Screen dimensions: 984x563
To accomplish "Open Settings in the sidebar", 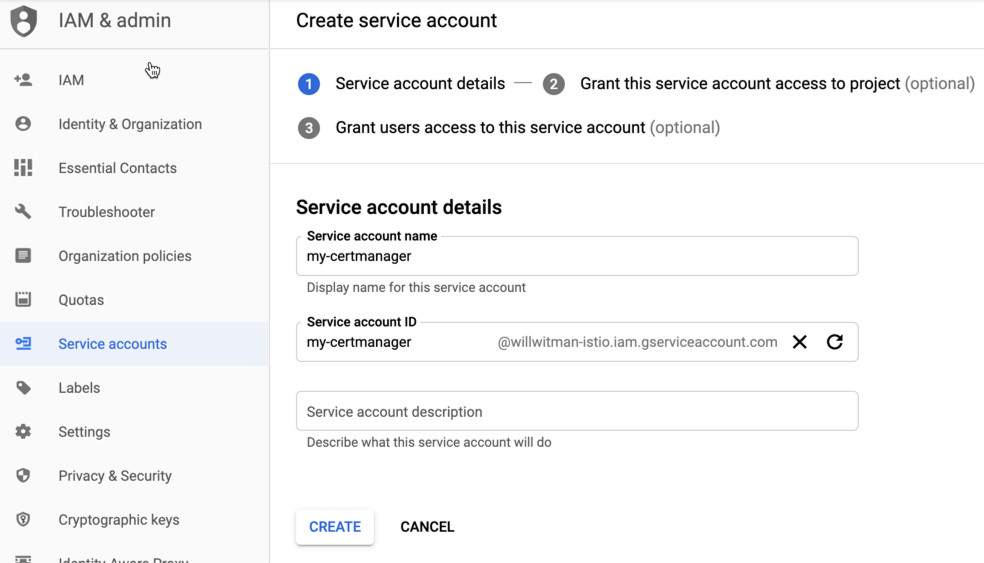I will pyautogui.click(x=84, y=432).
